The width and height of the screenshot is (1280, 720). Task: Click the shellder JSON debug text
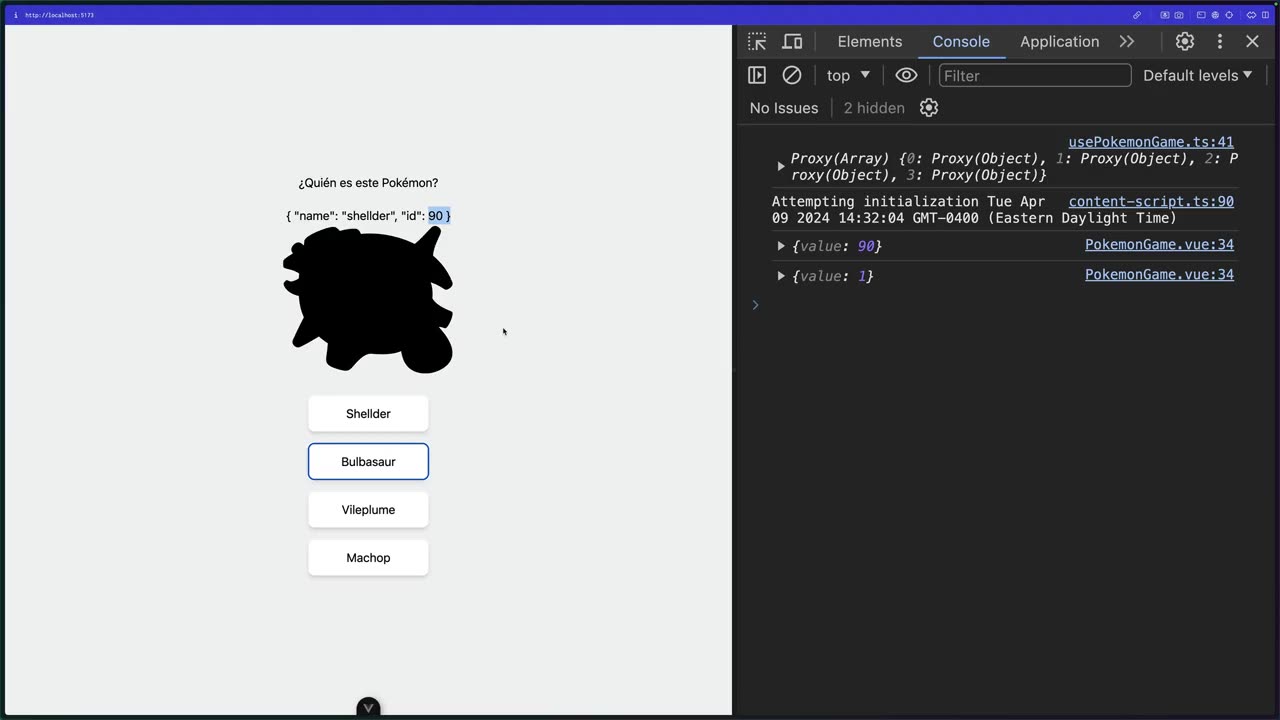coord(368,216)
